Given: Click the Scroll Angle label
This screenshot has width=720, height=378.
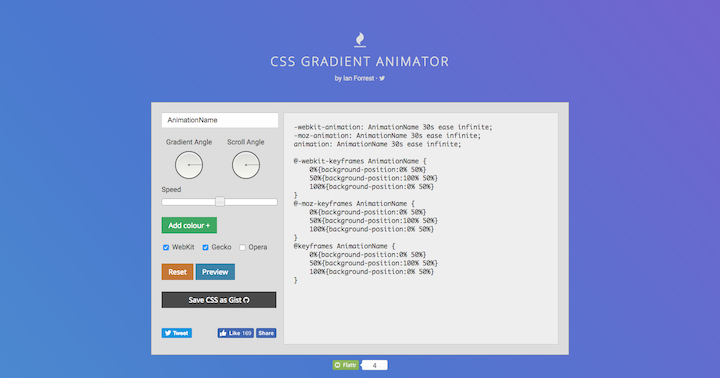Looking at the screenshot, I should pyautogui.click(x=246, y=142).
